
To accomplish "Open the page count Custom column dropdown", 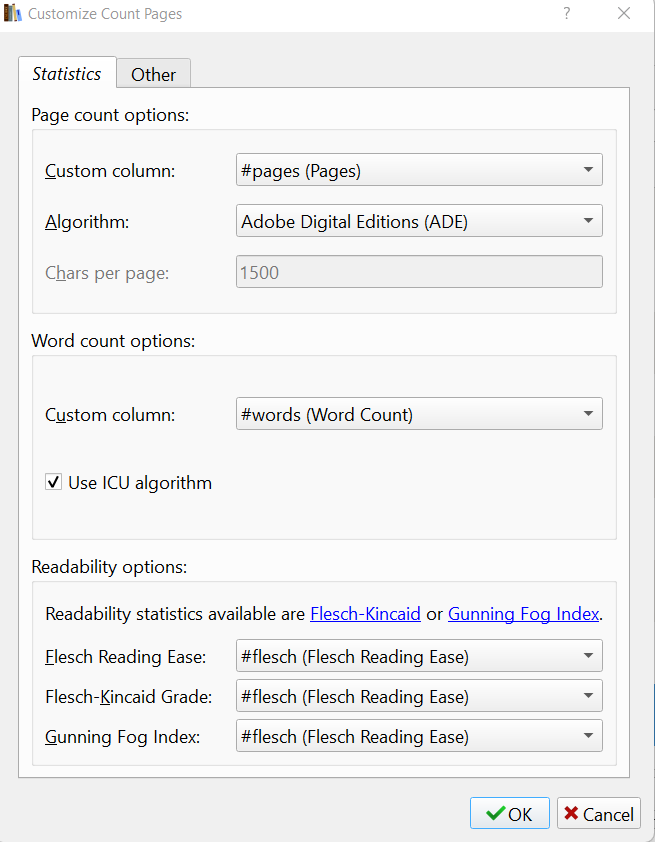I will coord(419,170).
